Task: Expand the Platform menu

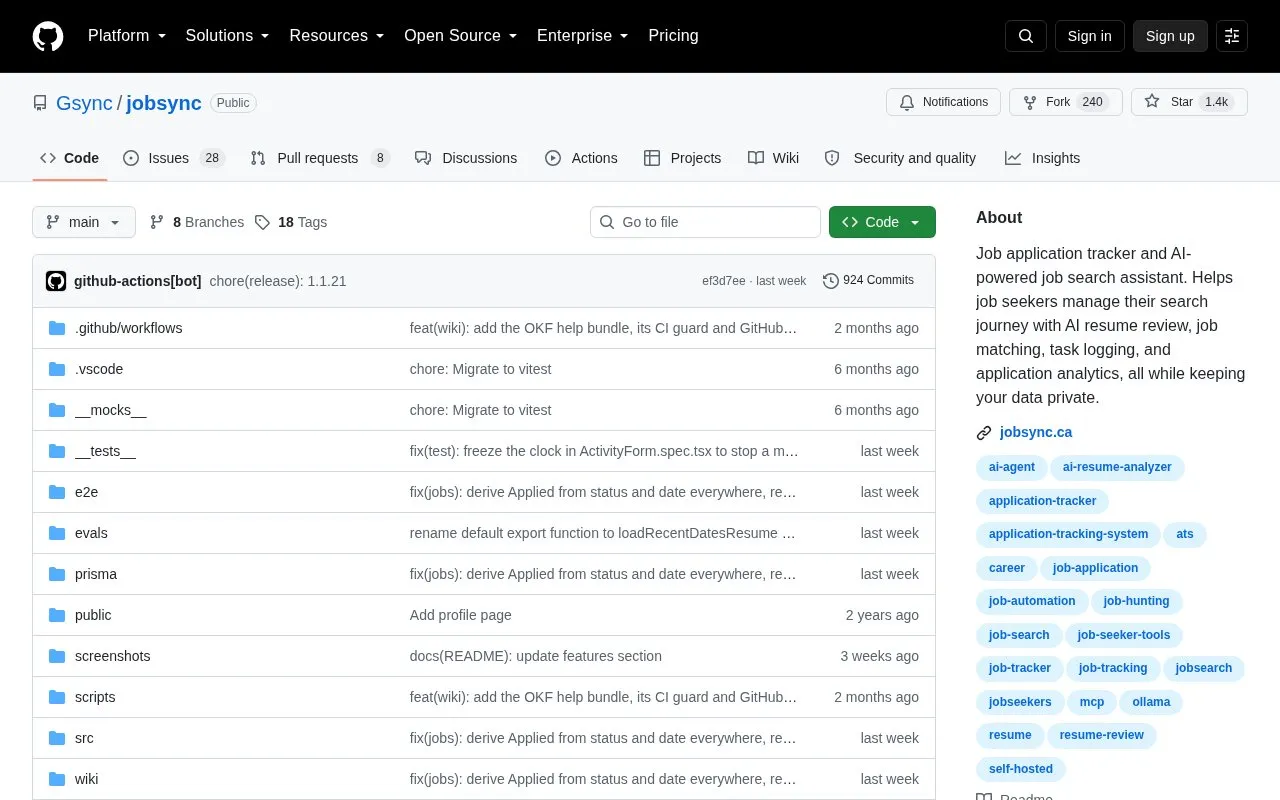Action: [x=127, y=36]
